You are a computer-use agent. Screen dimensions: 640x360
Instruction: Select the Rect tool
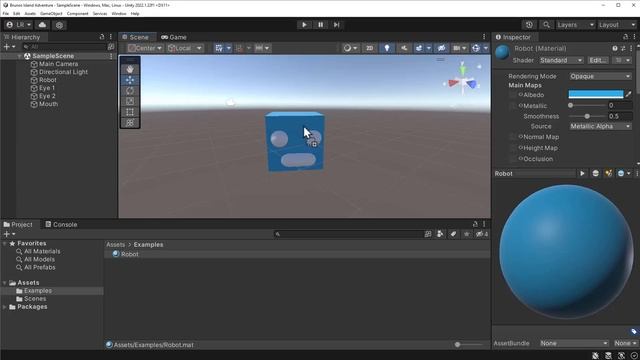pyautogui.click(x=130, y=112)
